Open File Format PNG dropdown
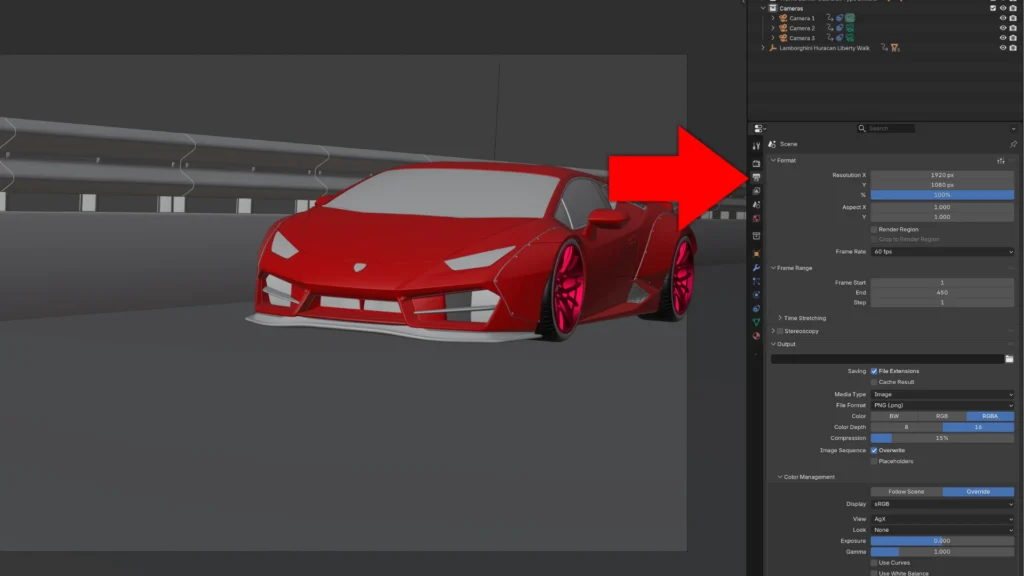This screenshot has width=1024, height=576. pos(942,406)
